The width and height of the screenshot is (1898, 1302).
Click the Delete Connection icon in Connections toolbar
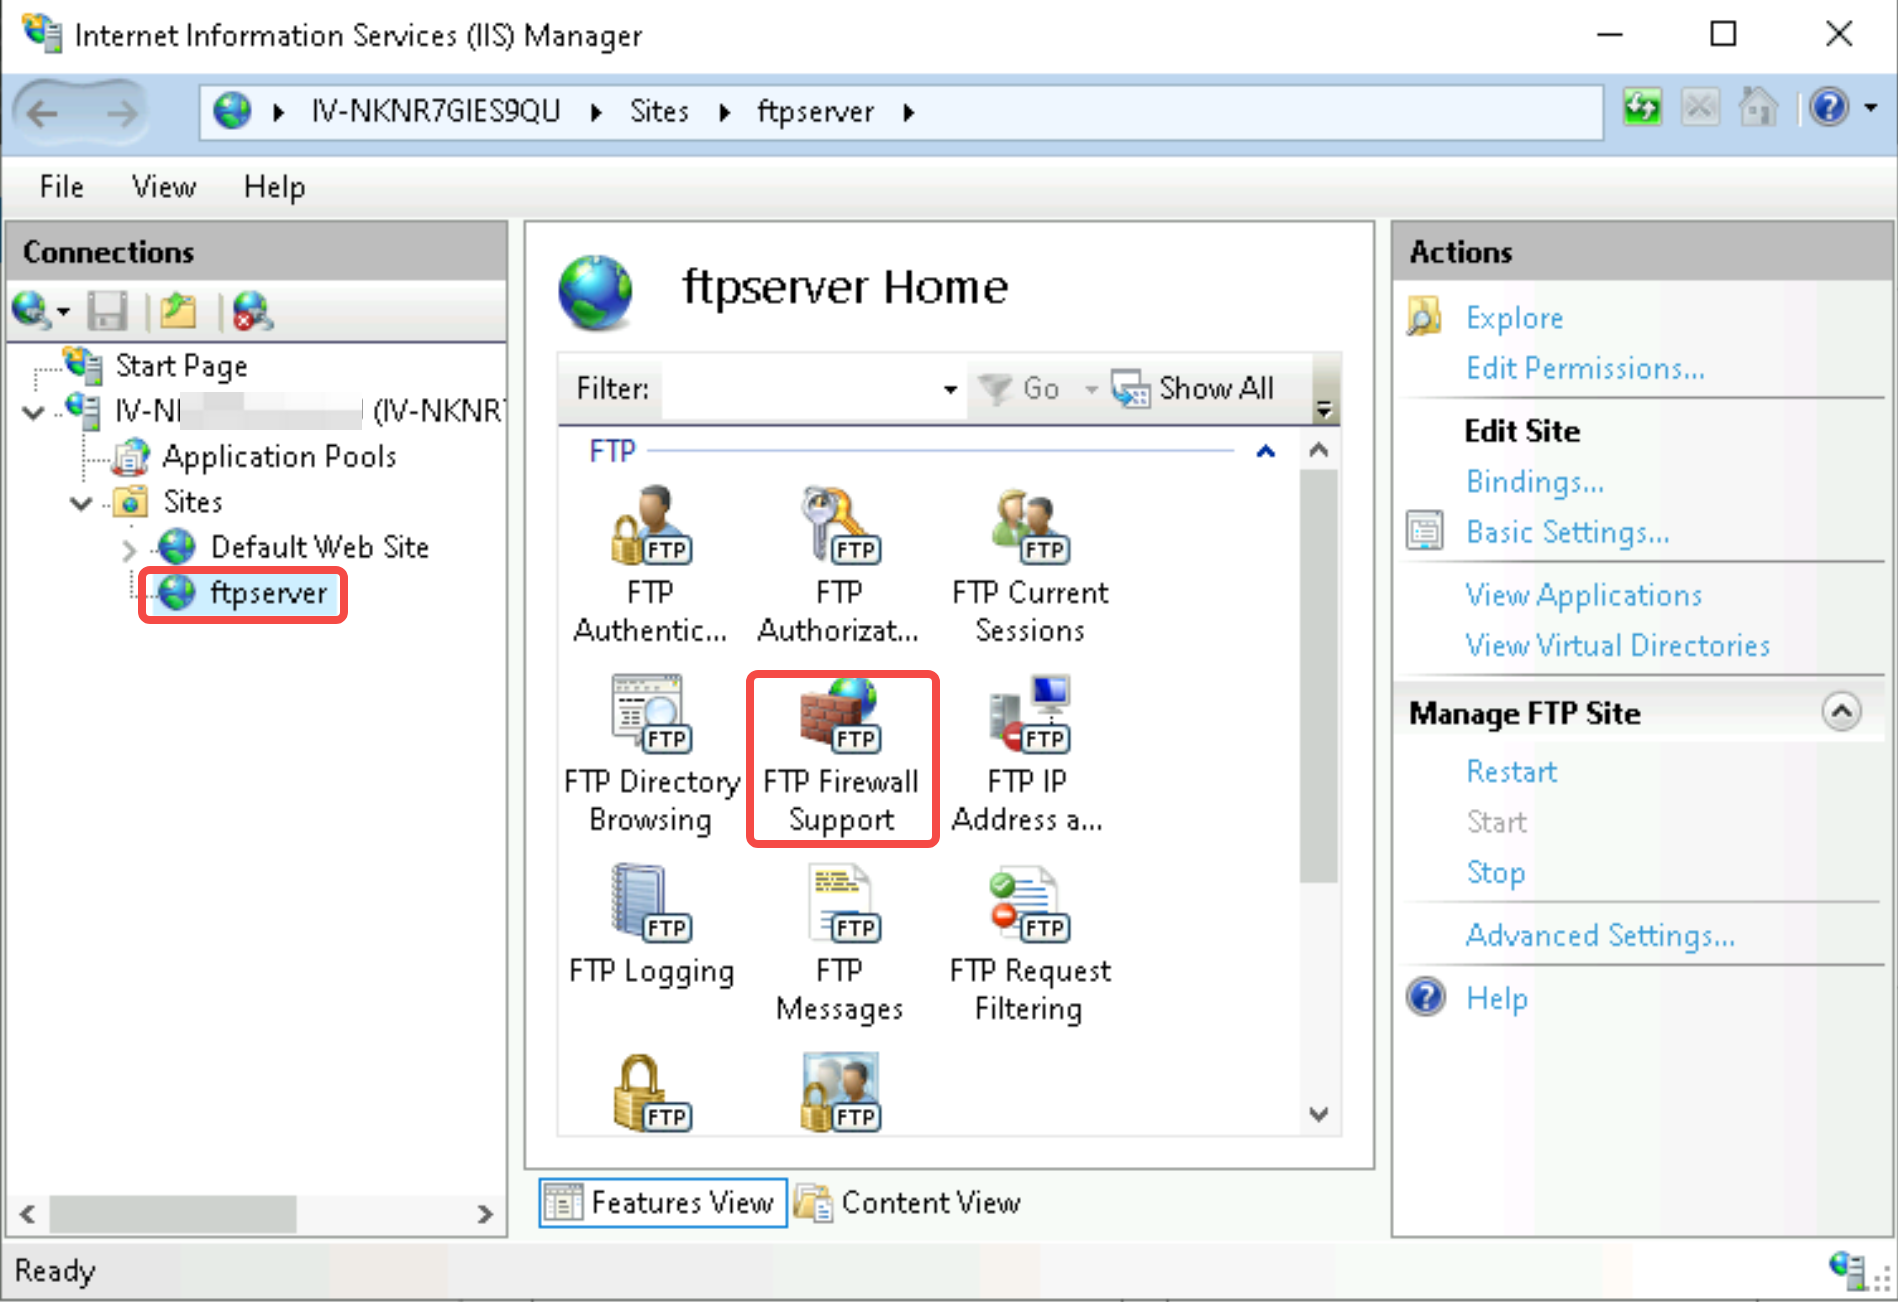(252, 311)
